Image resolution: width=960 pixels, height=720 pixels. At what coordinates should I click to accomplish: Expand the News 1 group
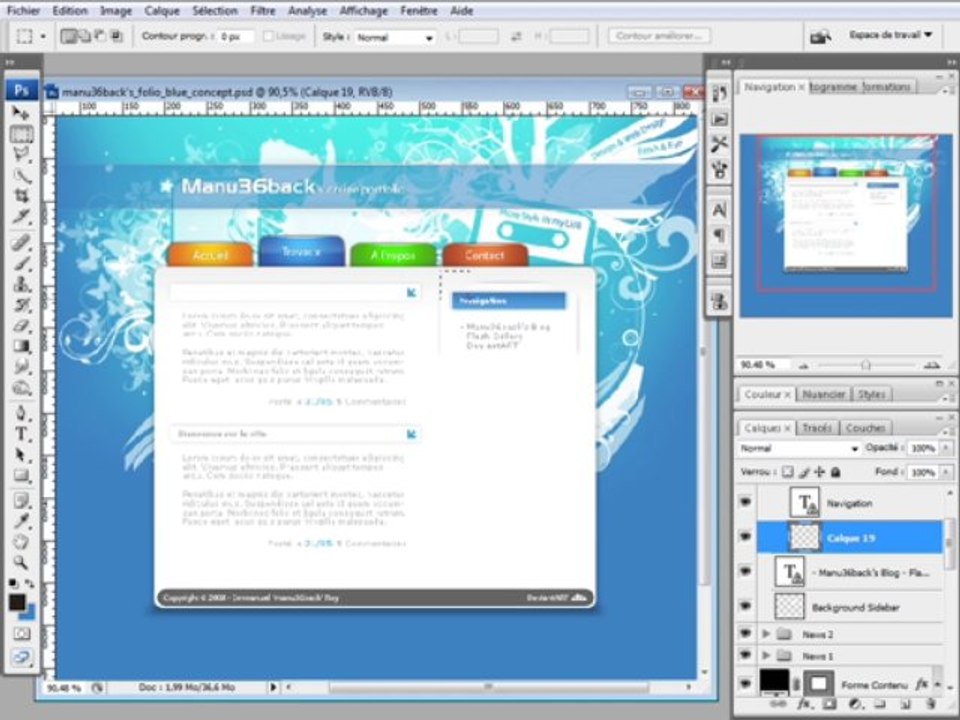coord(766,656)
